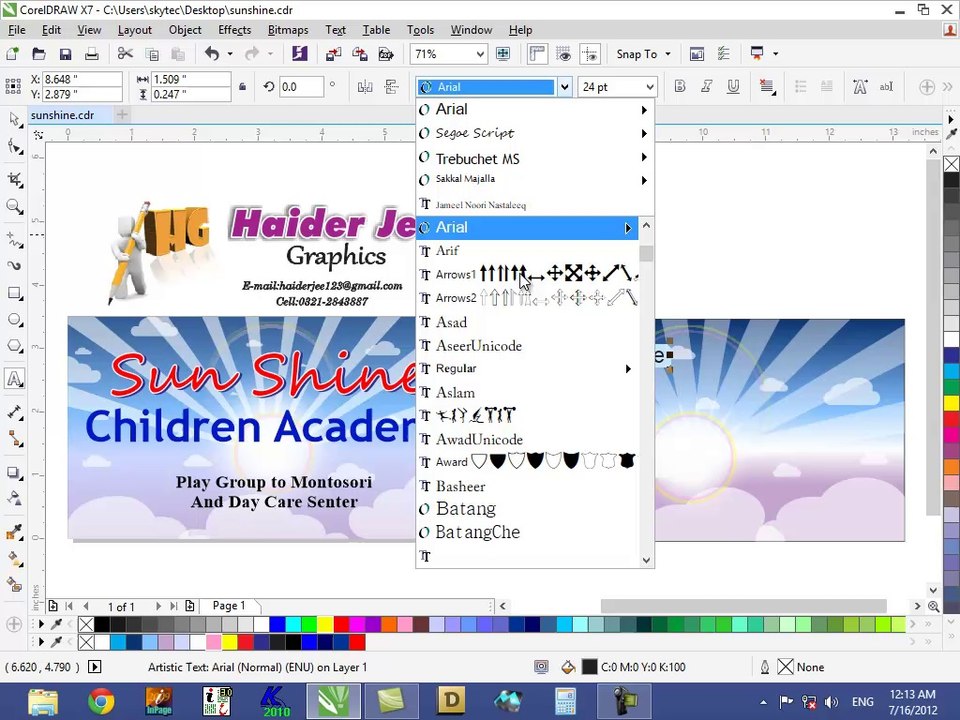Click the New document icon
This screenshot has width=960, height=720.
[x=12, y=54]
